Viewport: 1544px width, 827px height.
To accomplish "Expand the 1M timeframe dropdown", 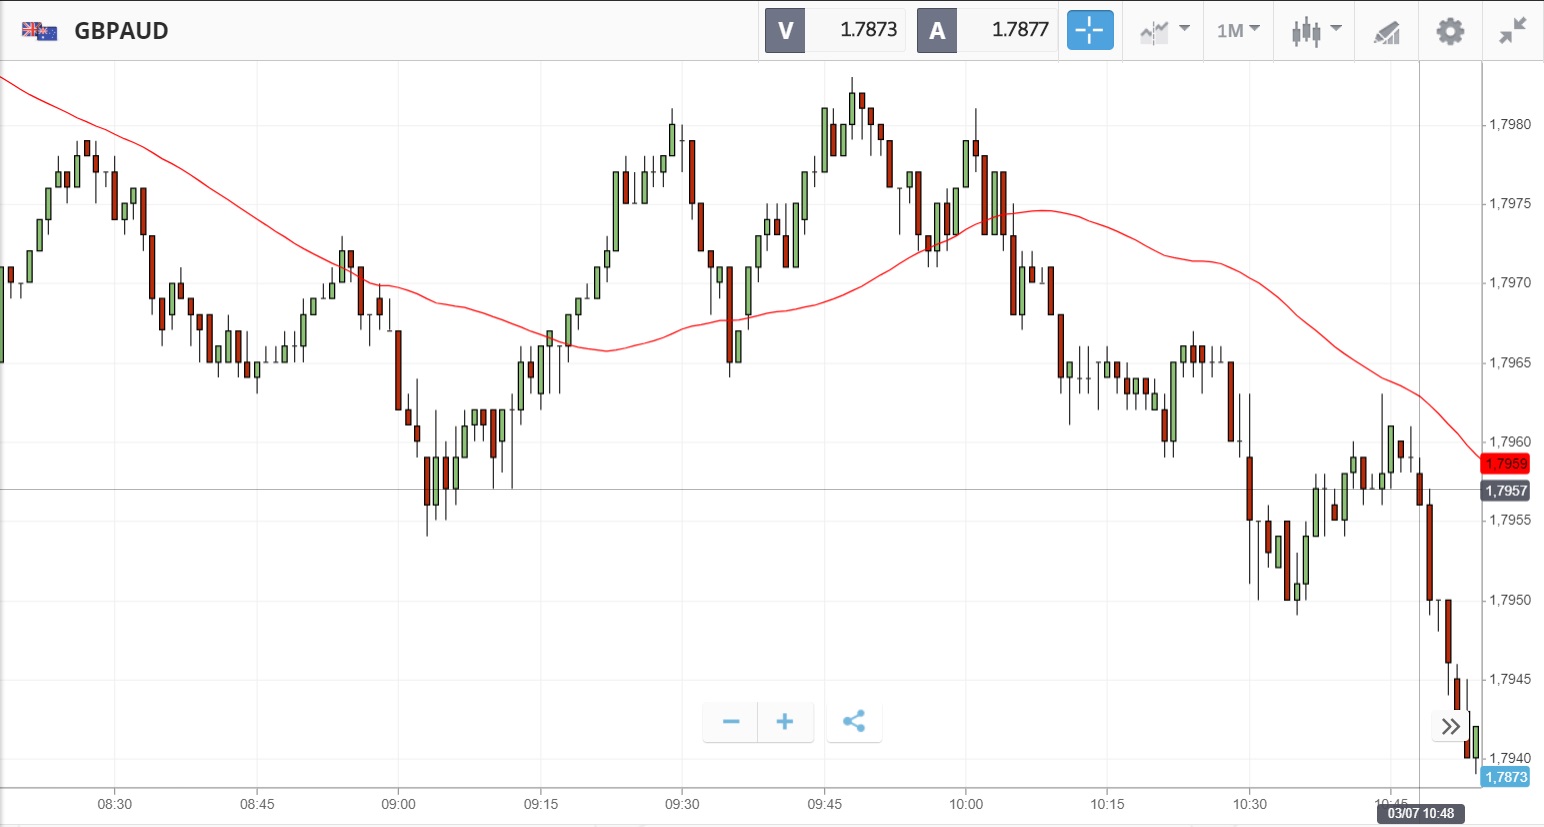I will coord(1238,31).
